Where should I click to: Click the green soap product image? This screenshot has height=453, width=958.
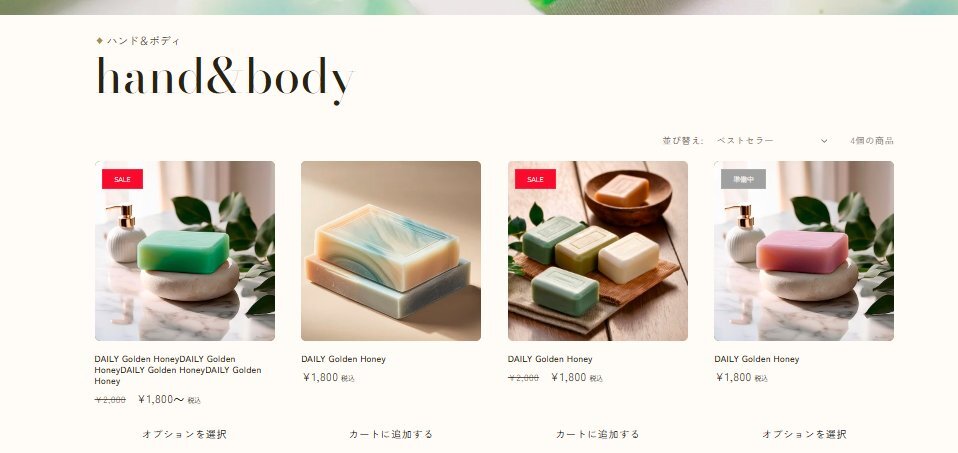(185, 251)
